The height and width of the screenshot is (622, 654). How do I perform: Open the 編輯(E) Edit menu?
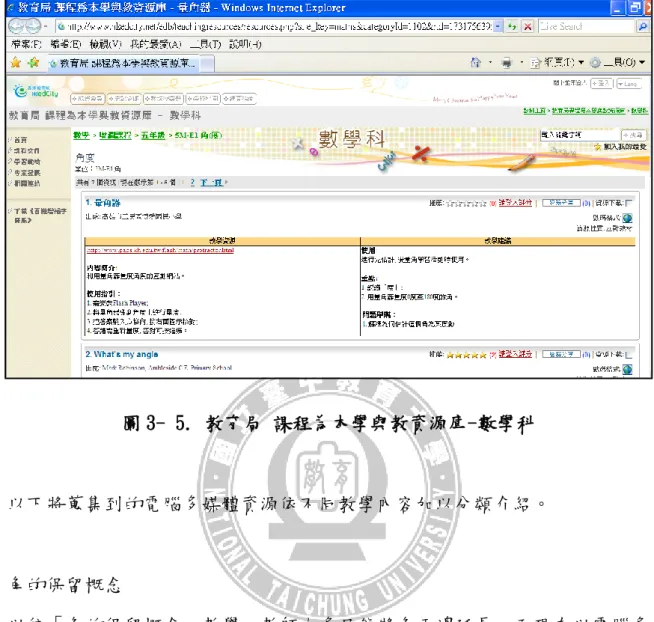[x=65, y=44]
